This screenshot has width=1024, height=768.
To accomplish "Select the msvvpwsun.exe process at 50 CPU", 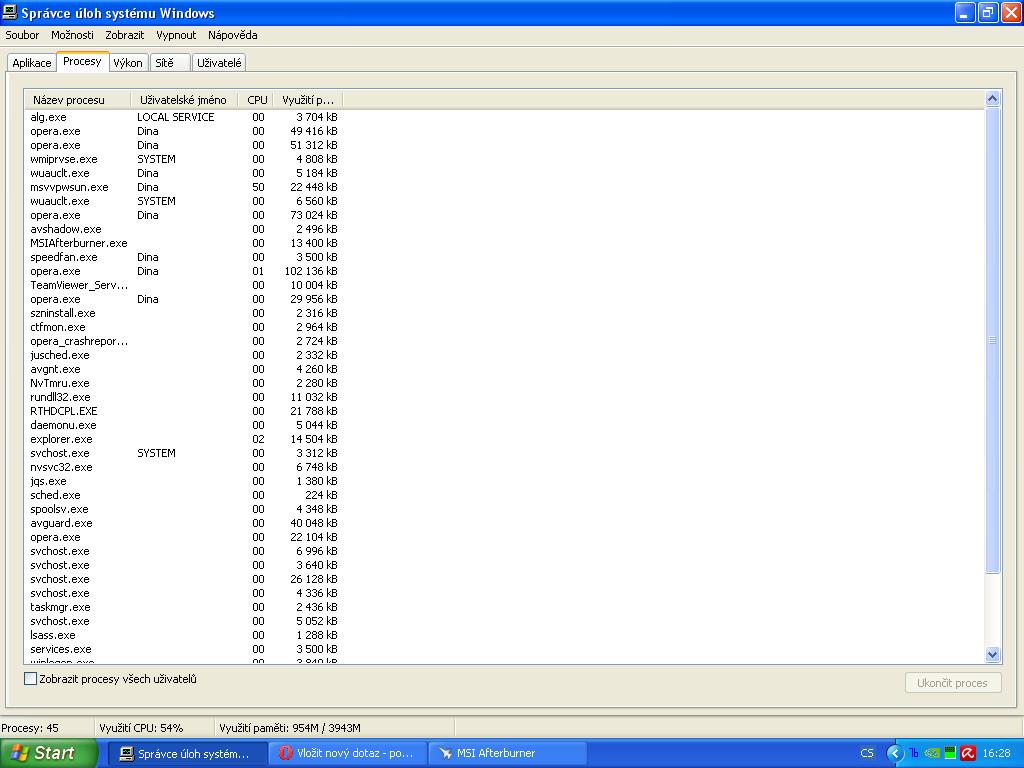I will point(184,187).
